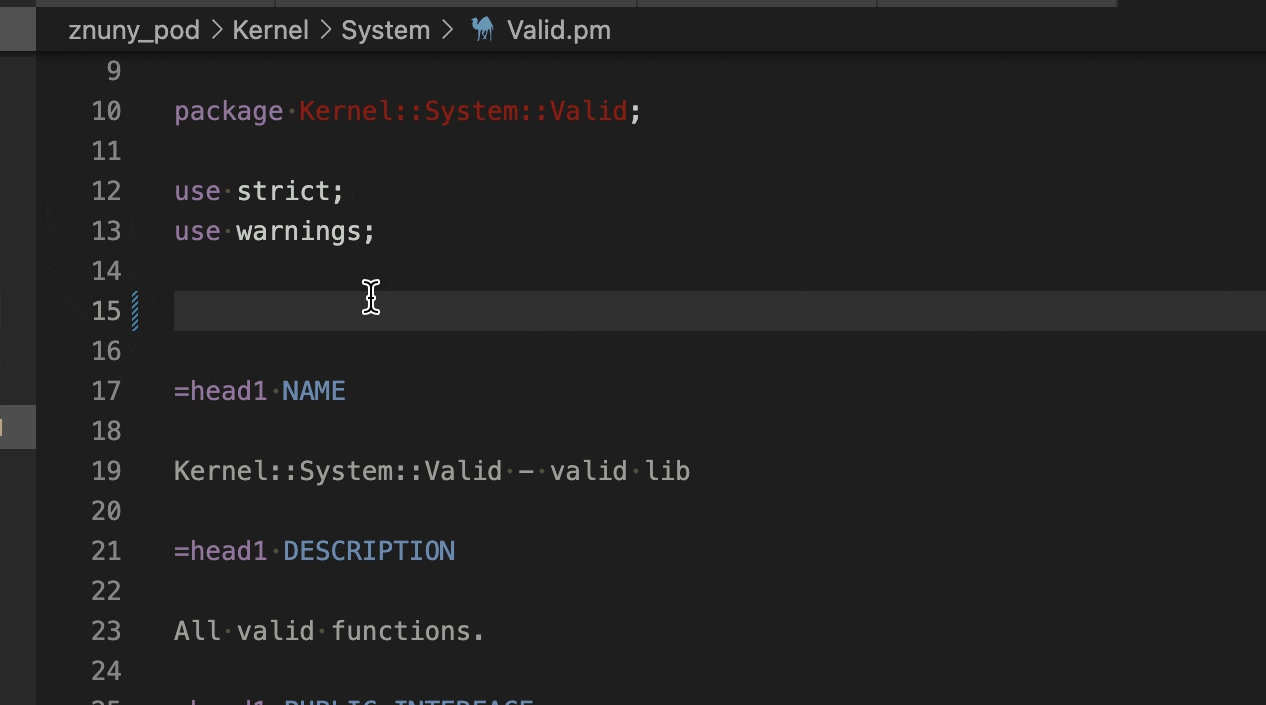
Task: Click '=head1' on the DESCRIPTION line
Action: click(x=220, y=551)
